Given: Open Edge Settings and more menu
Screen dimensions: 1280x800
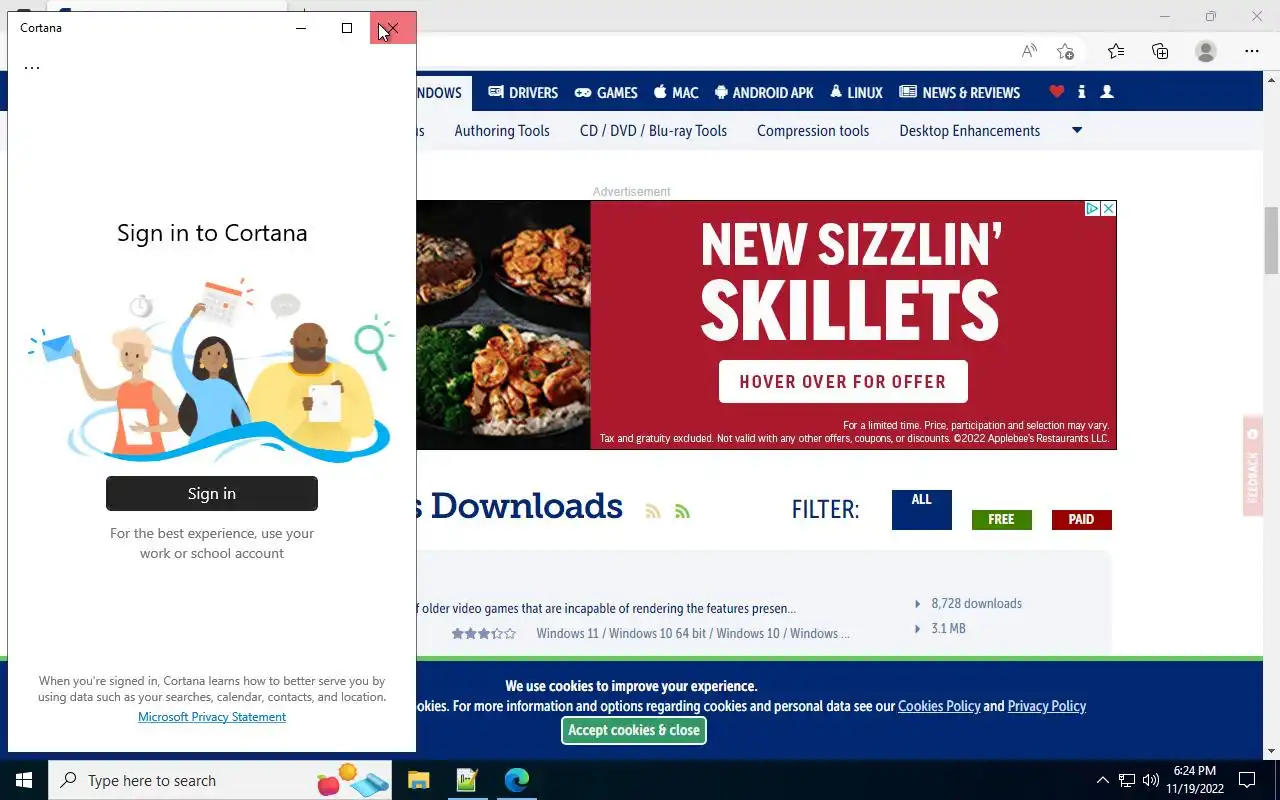Looking at the screenshot, I should 1252,51.
